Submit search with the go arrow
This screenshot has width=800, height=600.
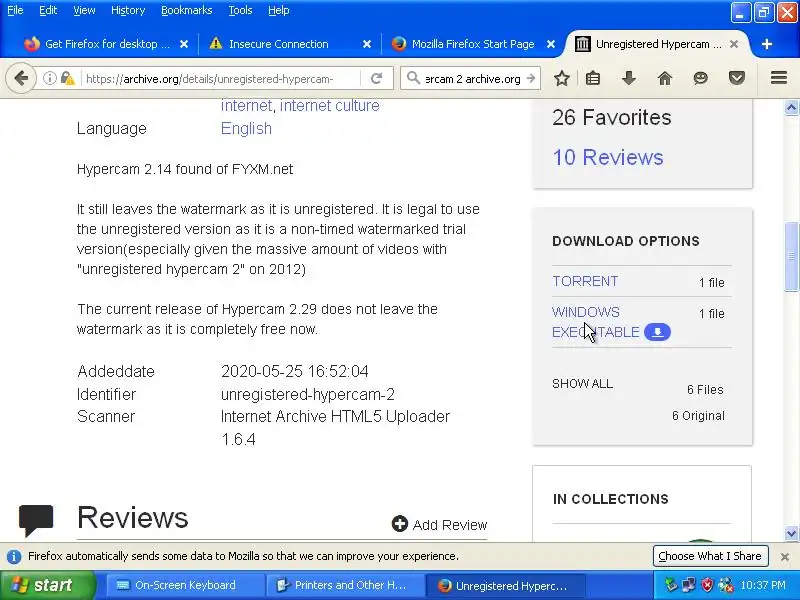531,79
